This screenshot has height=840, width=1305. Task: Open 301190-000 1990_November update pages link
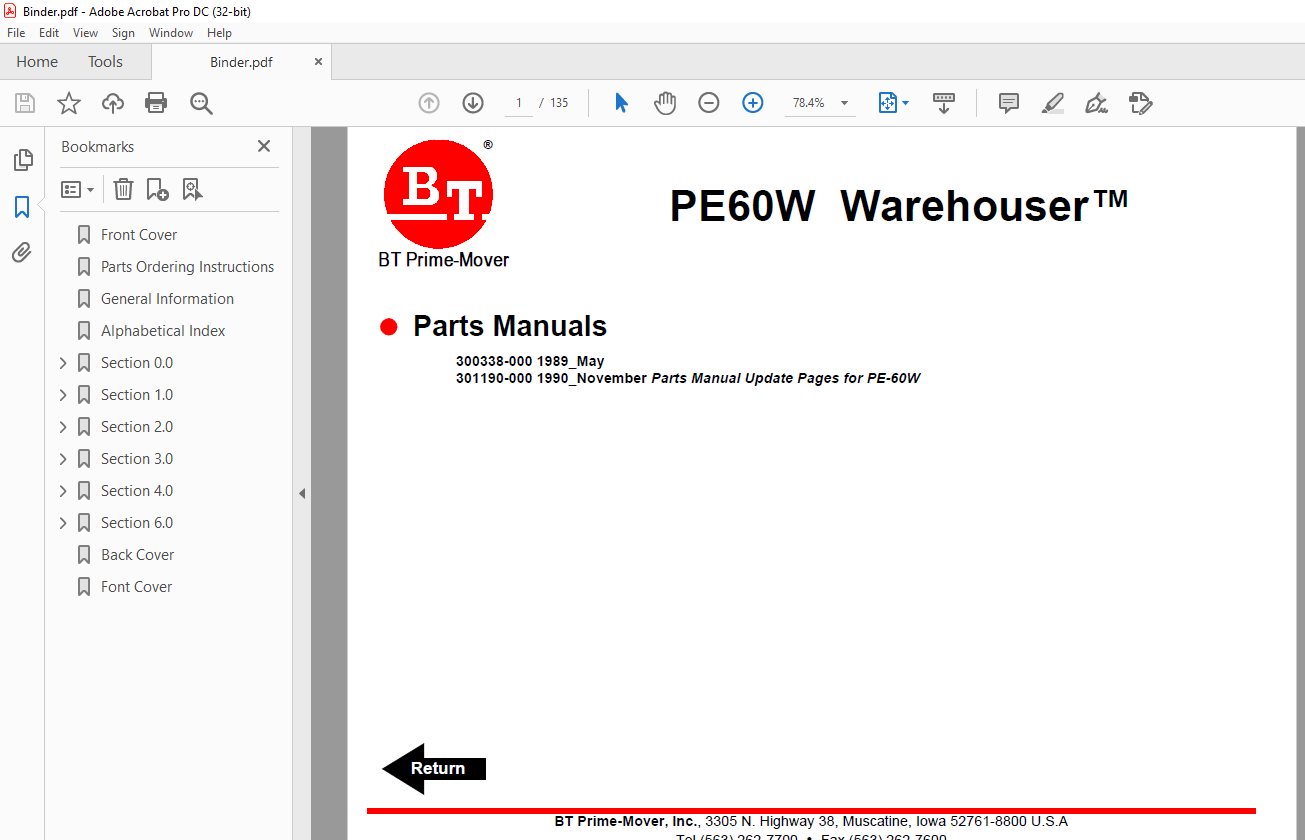pyautogui.click(x=688, y=378)
